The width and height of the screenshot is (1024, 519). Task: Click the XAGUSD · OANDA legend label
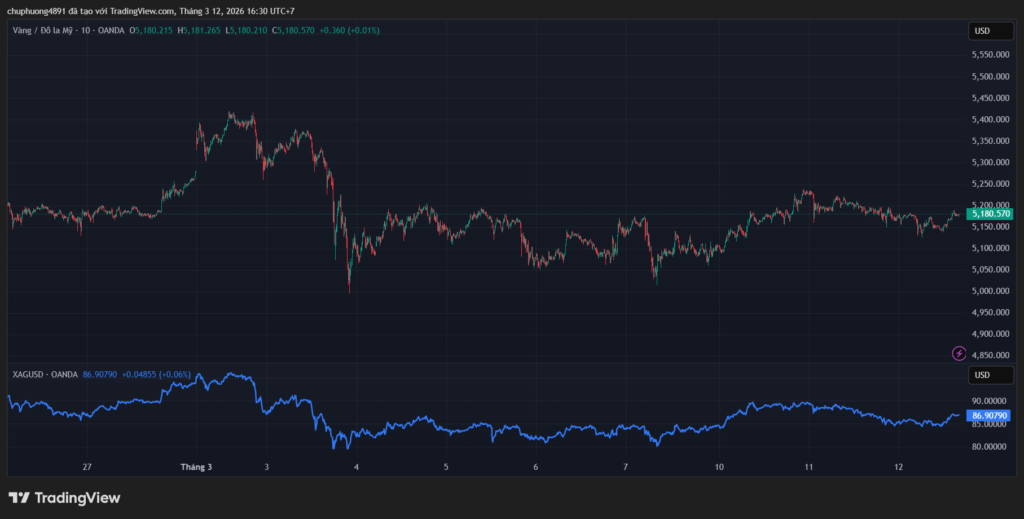pyautogui.click(x=45, y=374)
